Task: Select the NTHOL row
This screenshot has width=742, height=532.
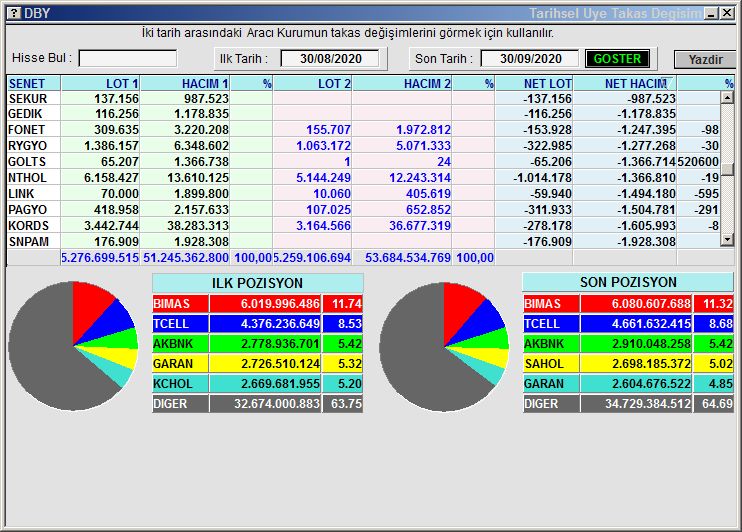Action: (363, 178)
